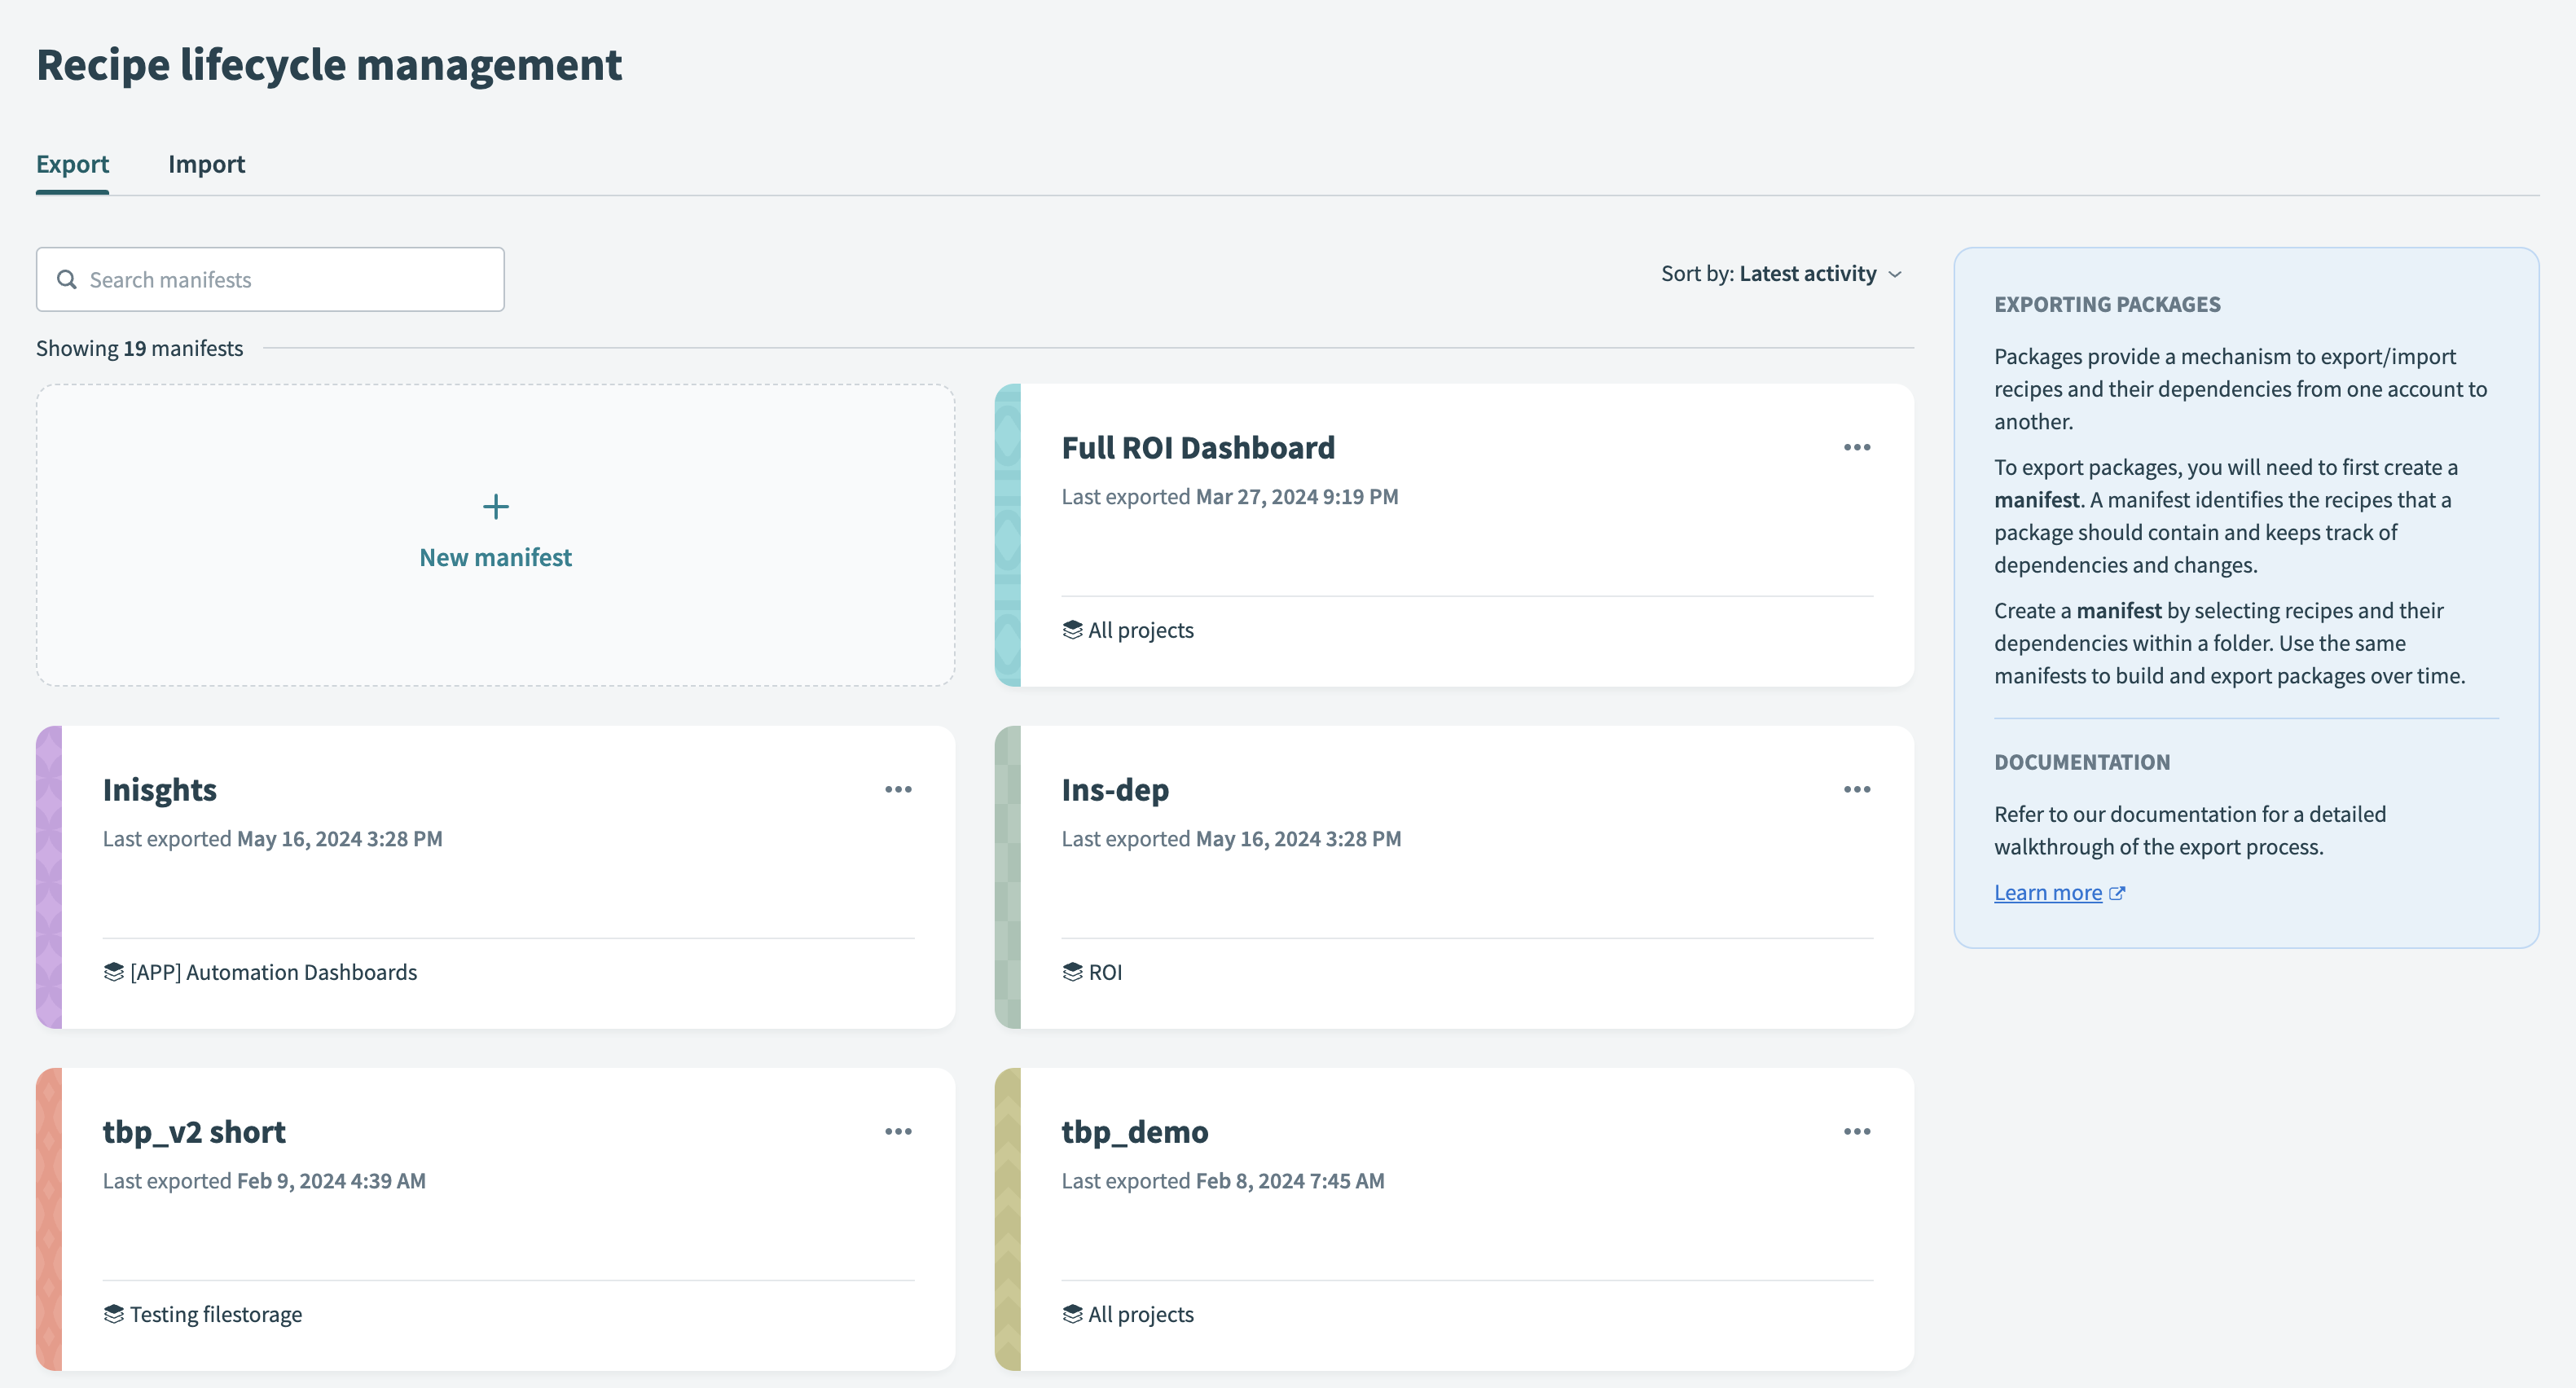Click the external link icon after Learn more

(x=2117, y=893)
